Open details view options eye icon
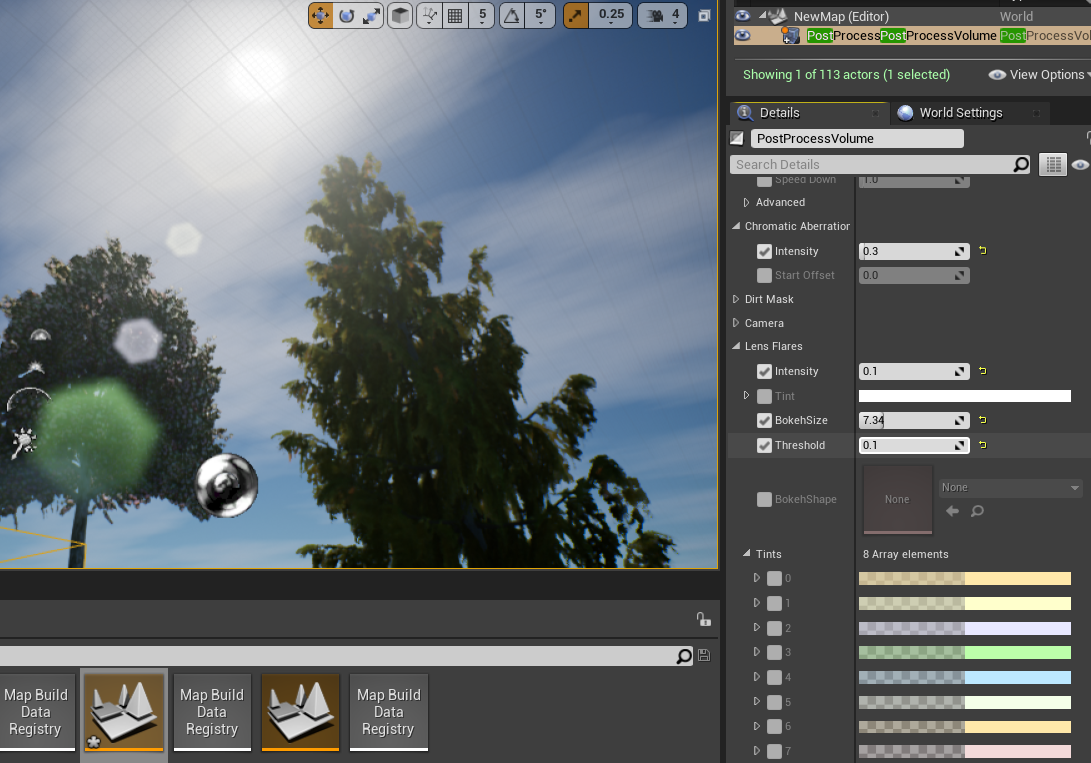1091x763 pixels. click(1080, 165)
